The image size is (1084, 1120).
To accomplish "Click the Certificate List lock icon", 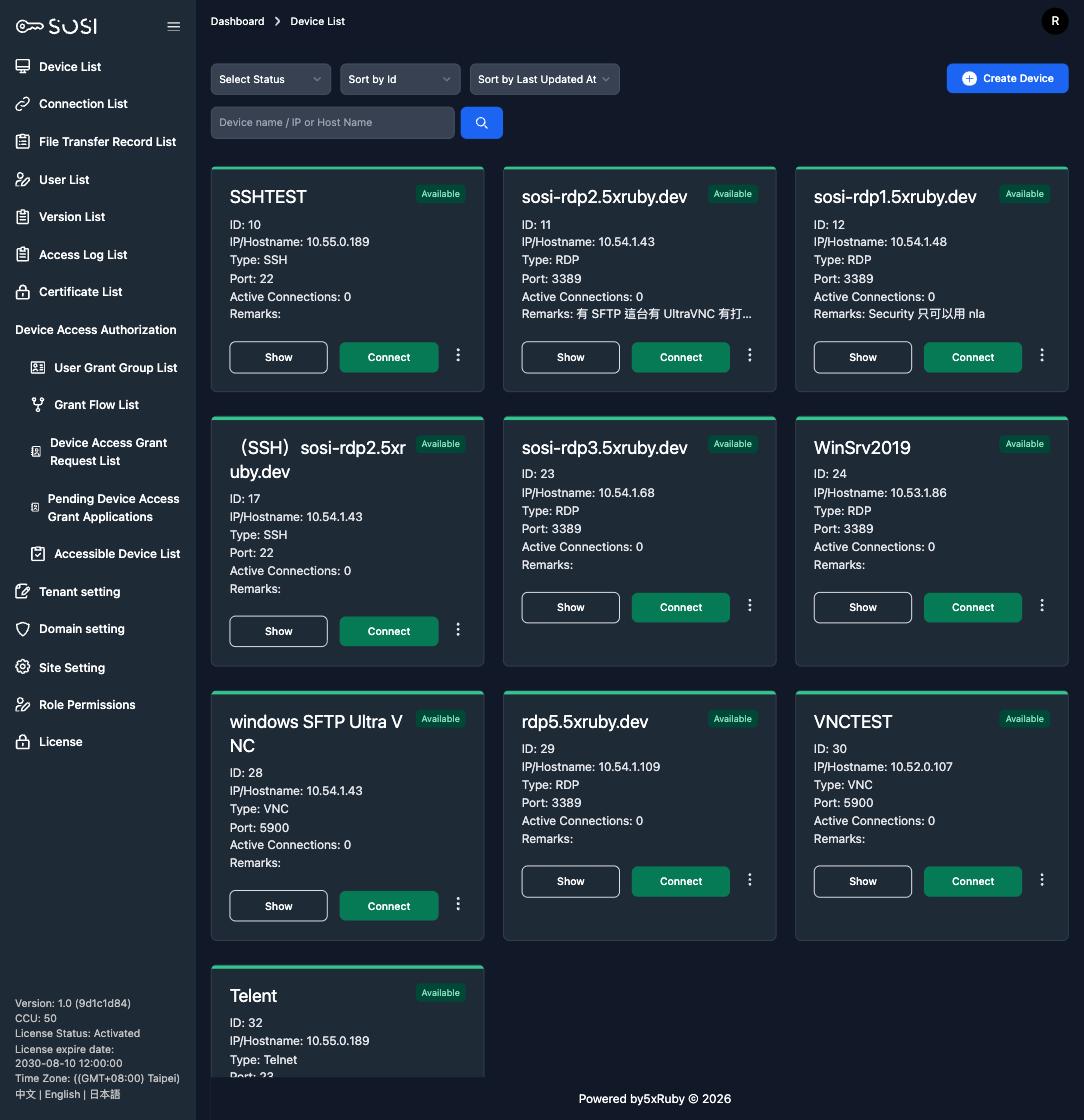I will click(x=23, y=291).
